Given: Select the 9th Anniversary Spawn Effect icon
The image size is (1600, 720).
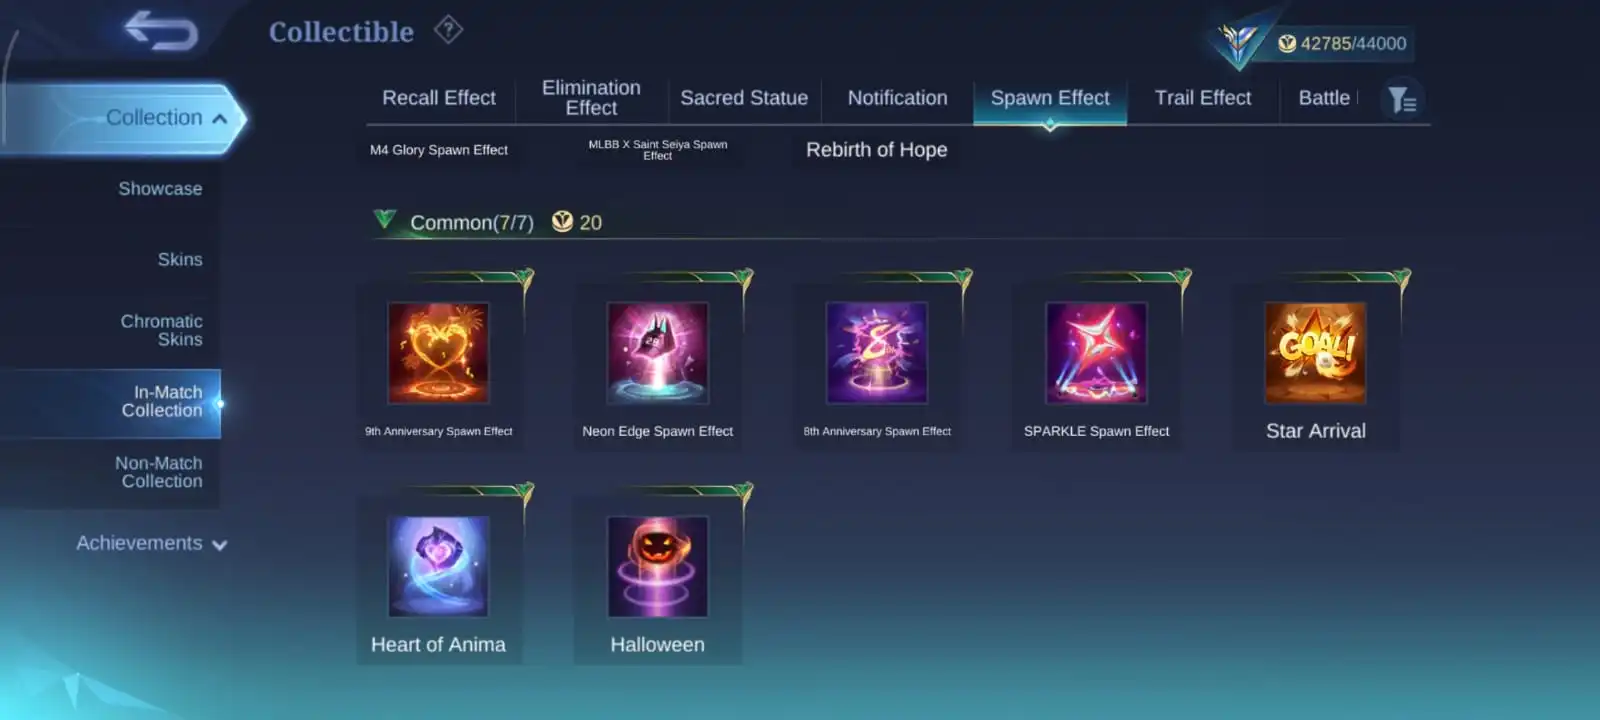Looking at the screenshot, I should click(438, 353).
